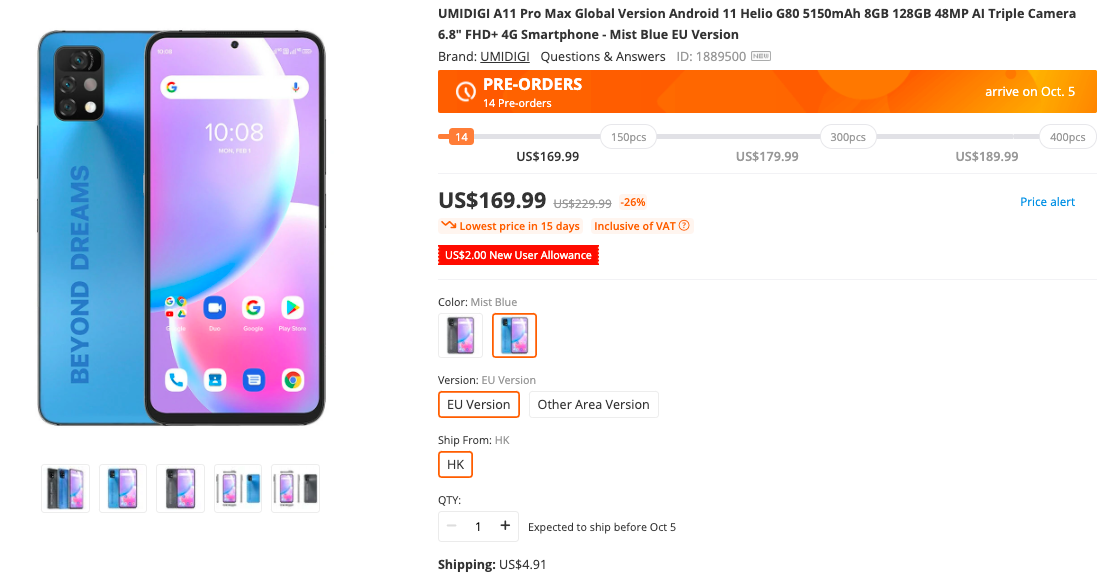Click the pre-orders clock icon

(x=465, y=92)
